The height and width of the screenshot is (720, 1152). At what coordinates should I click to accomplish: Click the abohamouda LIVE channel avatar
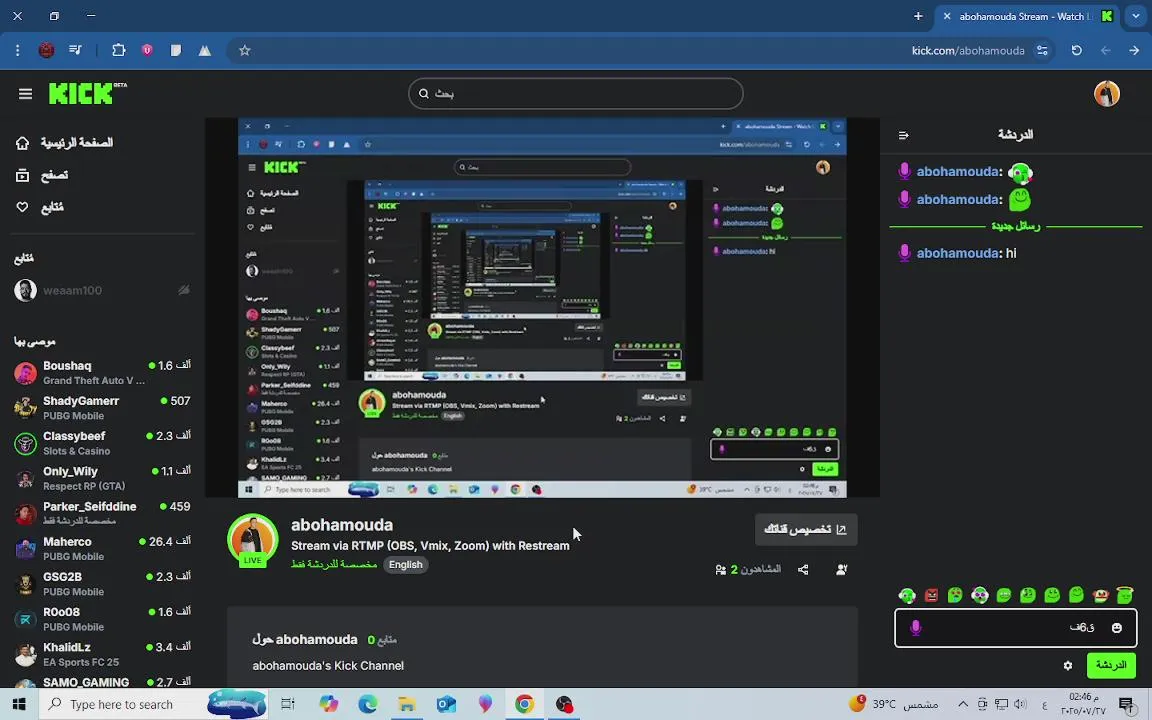coord(253,540)
